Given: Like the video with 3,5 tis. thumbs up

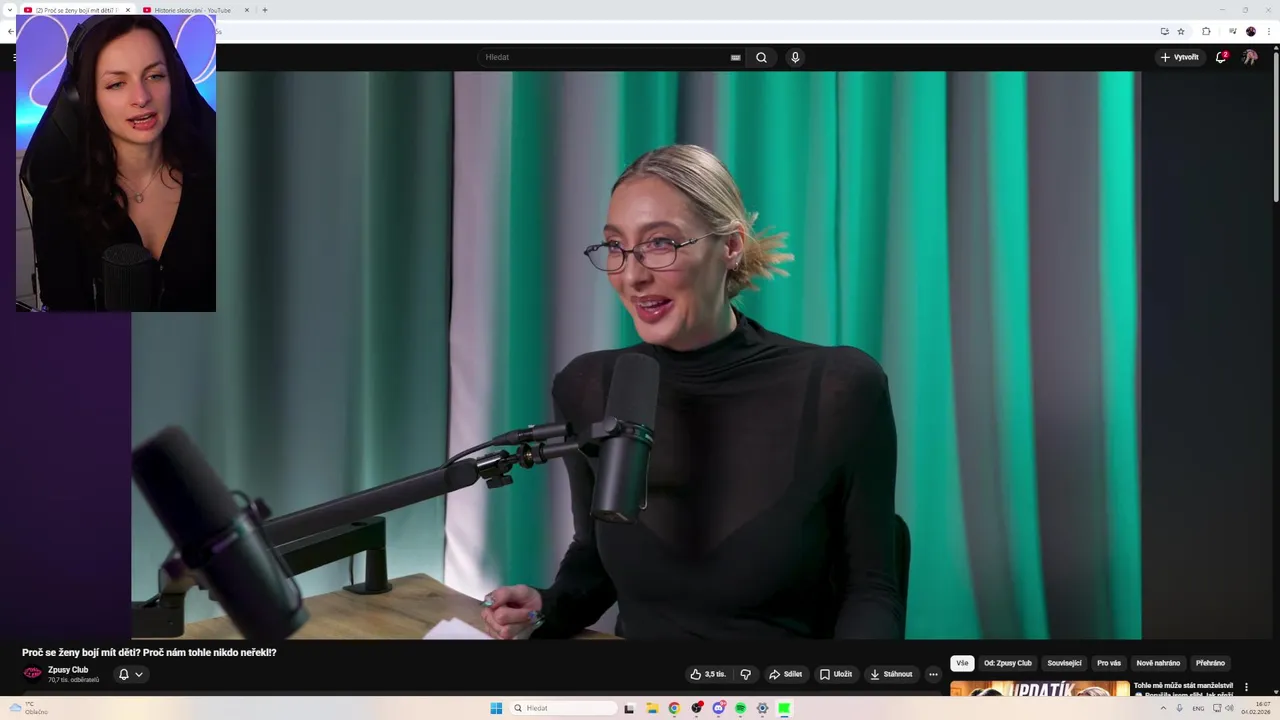Looking at the screenshot, I should (708, 674).
